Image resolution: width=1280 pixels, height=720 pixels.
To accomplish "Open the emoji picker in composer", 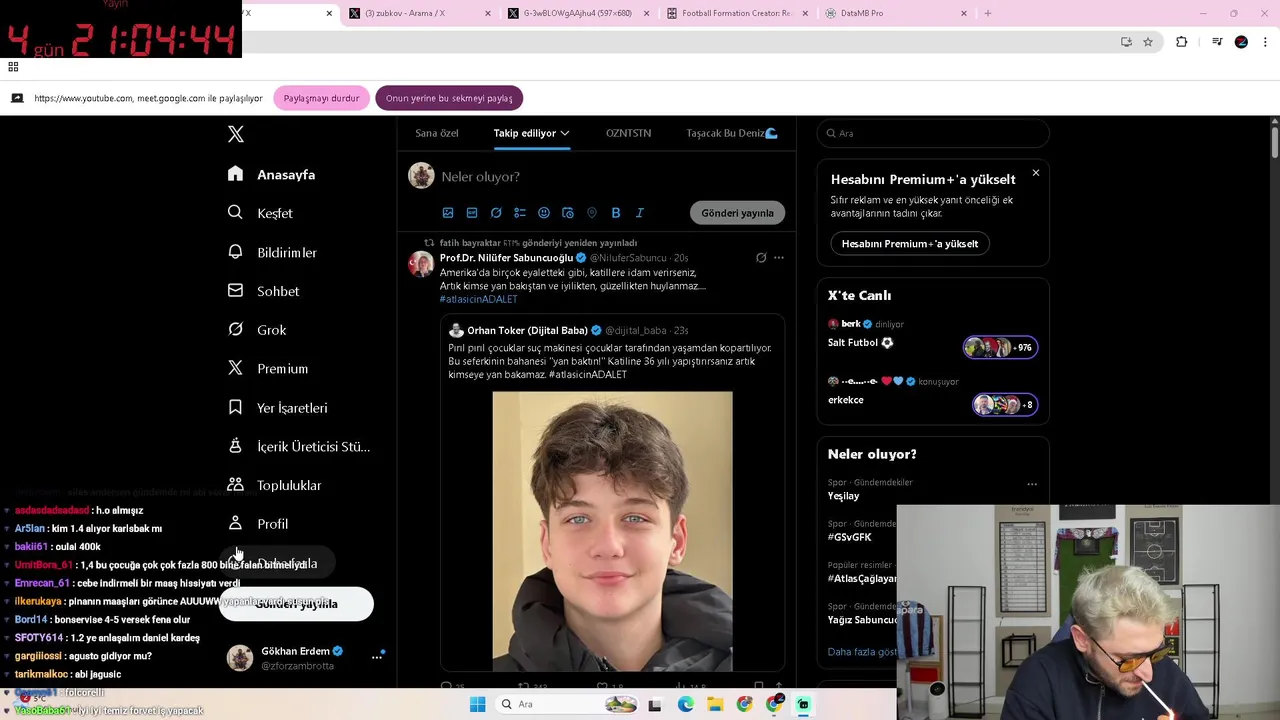I will pyautogui.click(x=544, y=213).
